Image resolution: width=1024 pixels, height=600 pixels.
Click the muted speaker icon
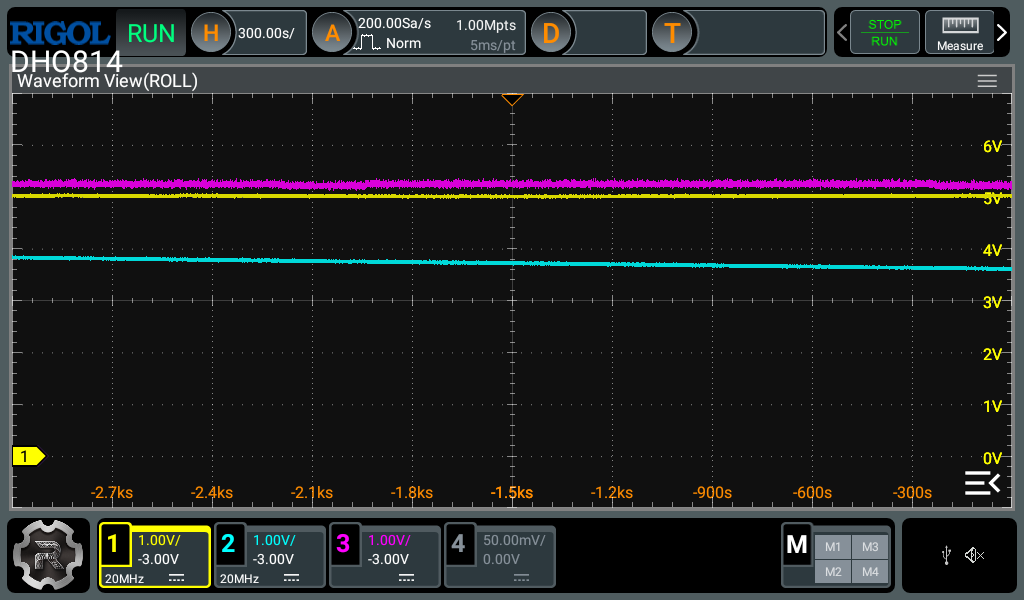[974, 555]
